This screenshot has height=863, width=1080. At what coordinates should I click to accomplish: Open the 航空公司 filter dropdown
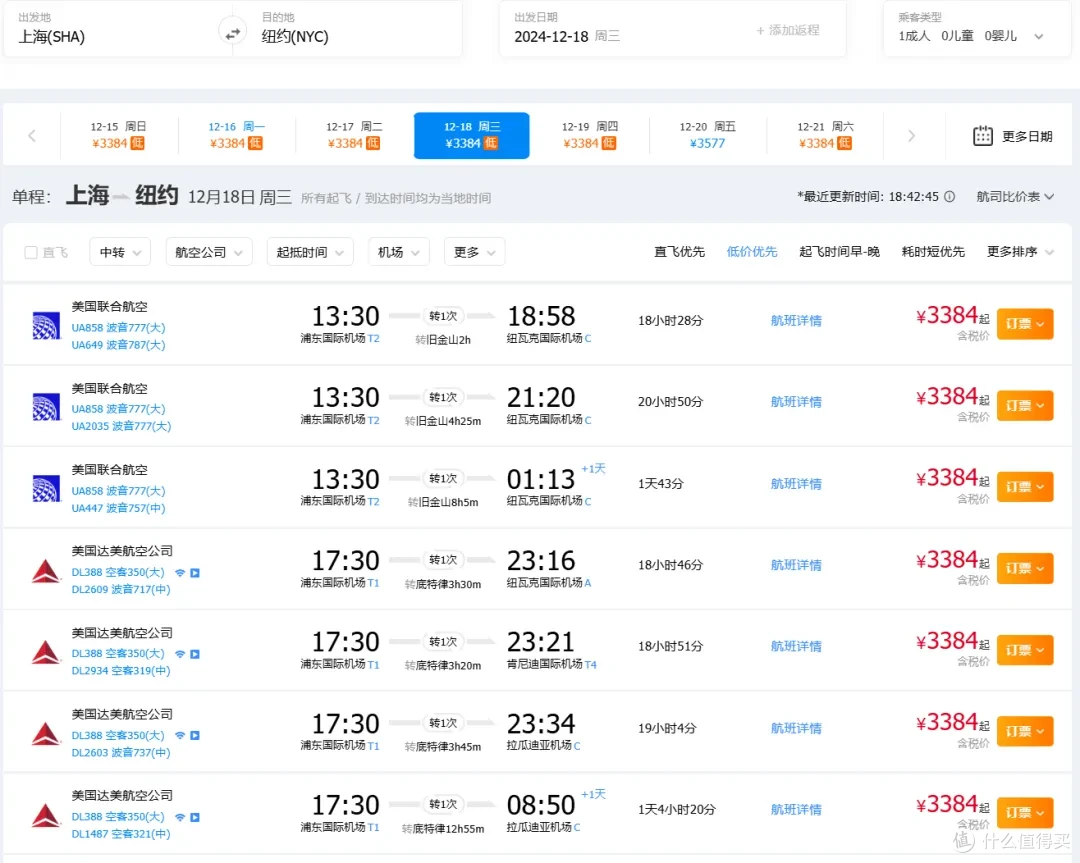208,252
